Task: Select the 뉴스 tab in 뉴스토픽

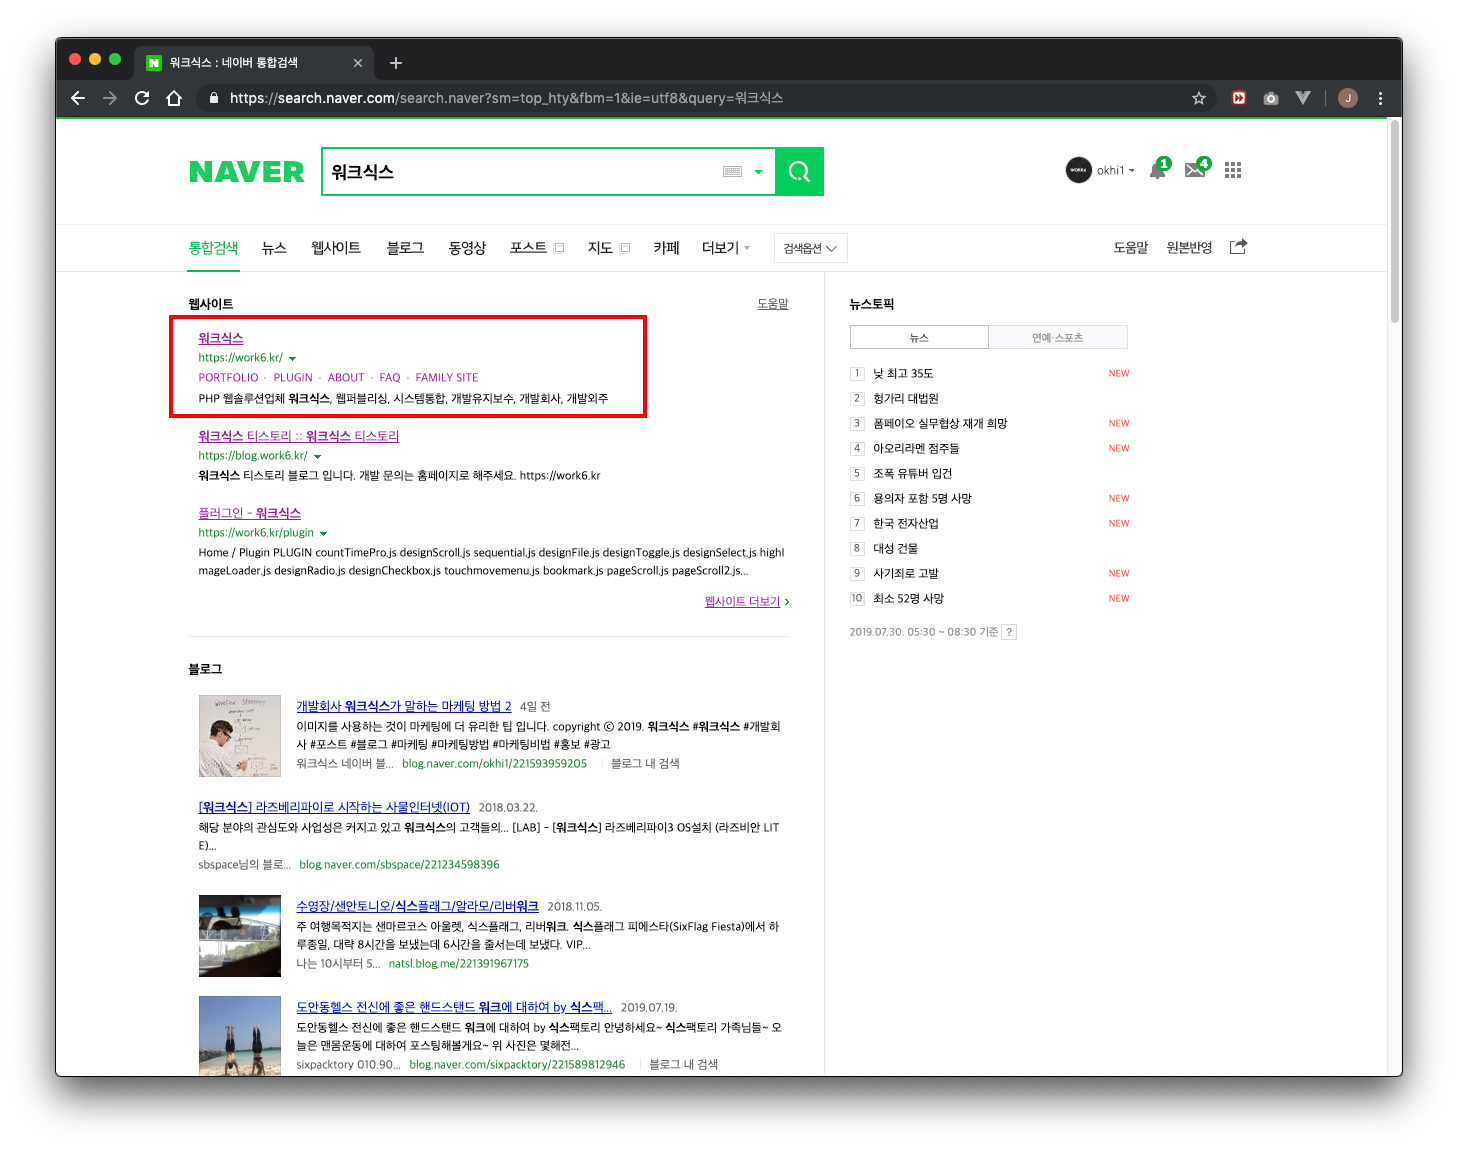Action: click(919, 337)
